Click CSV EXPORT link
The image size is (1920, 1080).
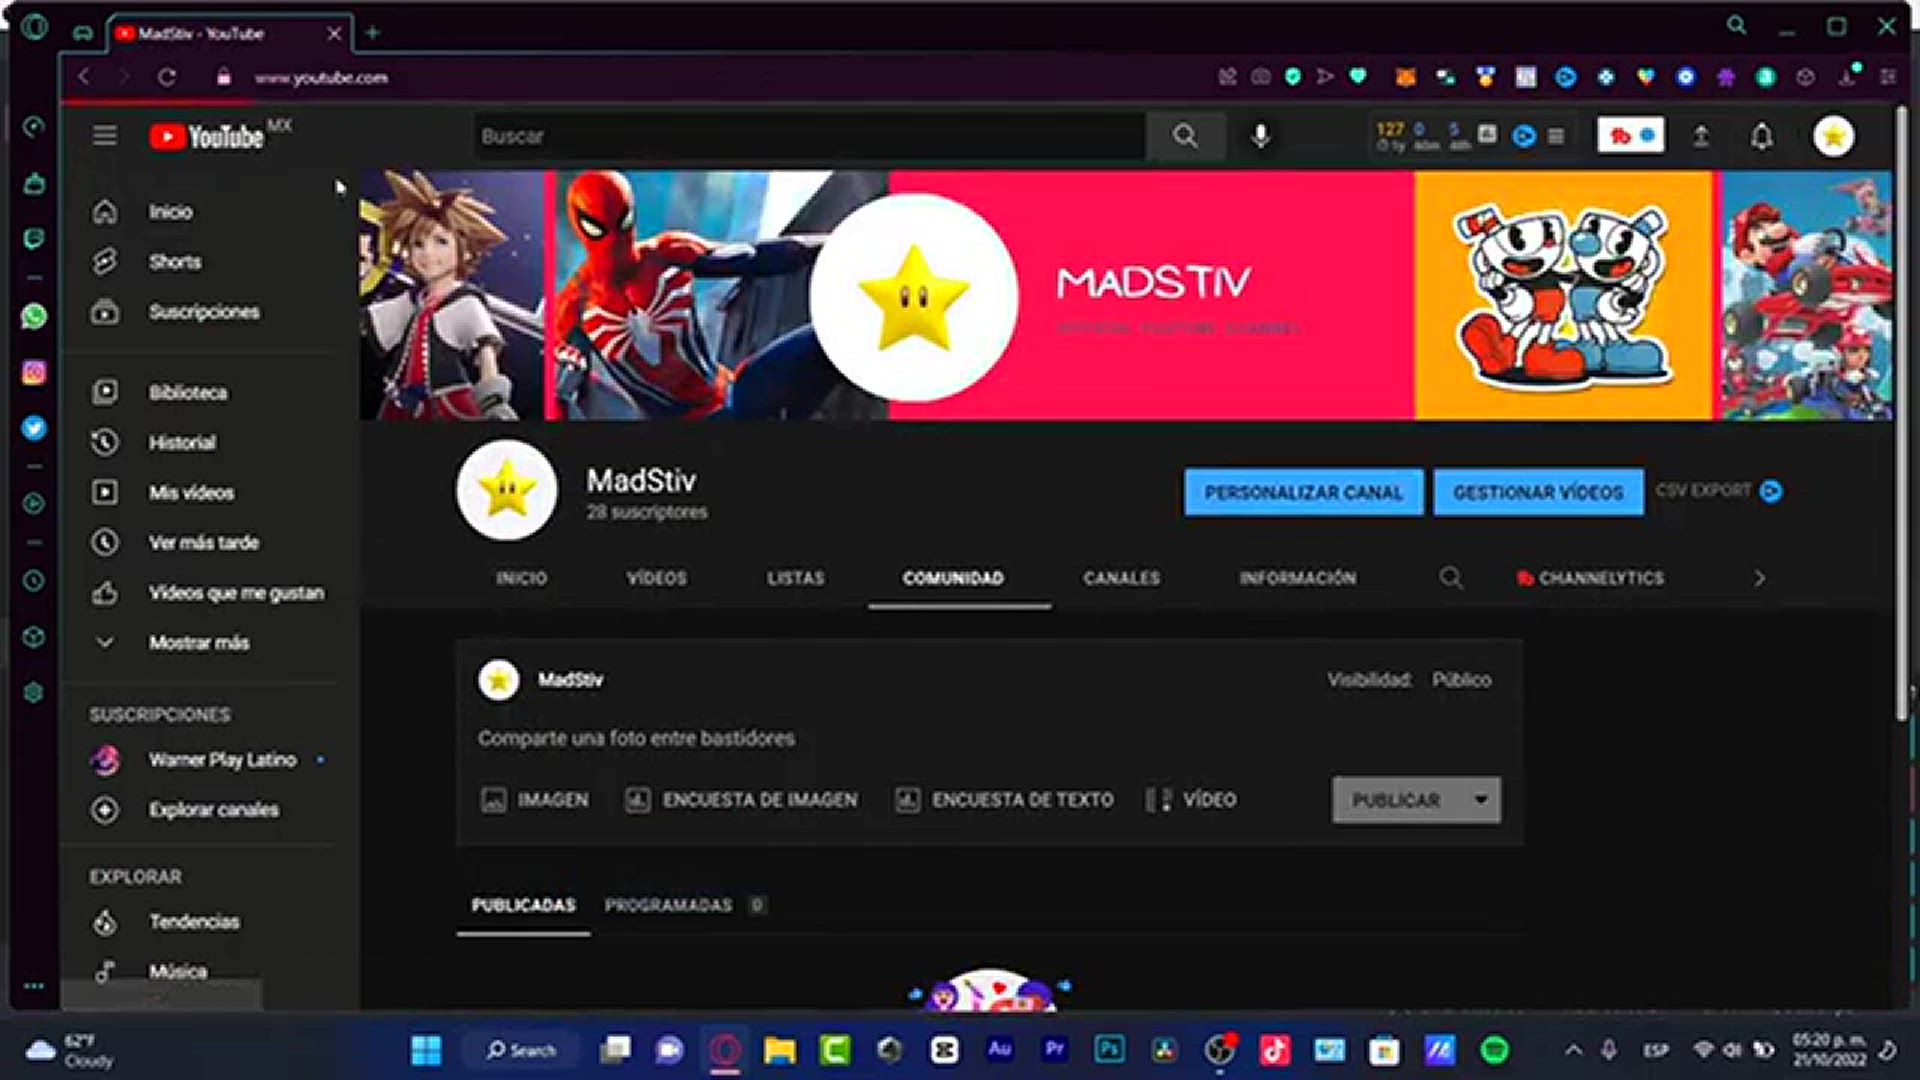(1718, 491)
